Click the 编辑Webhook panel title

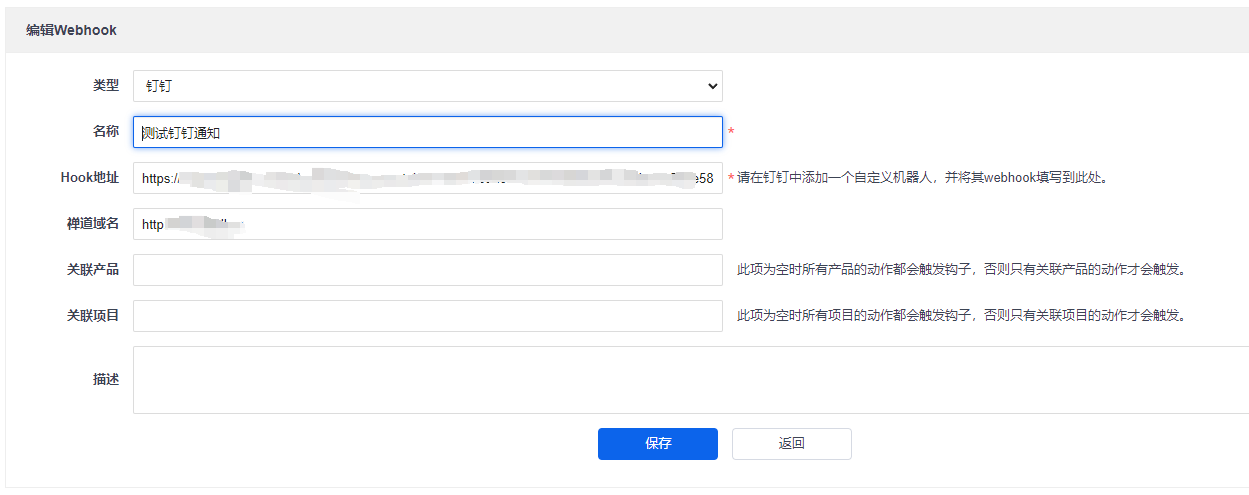pyautogui.click(x=71, y=30)
